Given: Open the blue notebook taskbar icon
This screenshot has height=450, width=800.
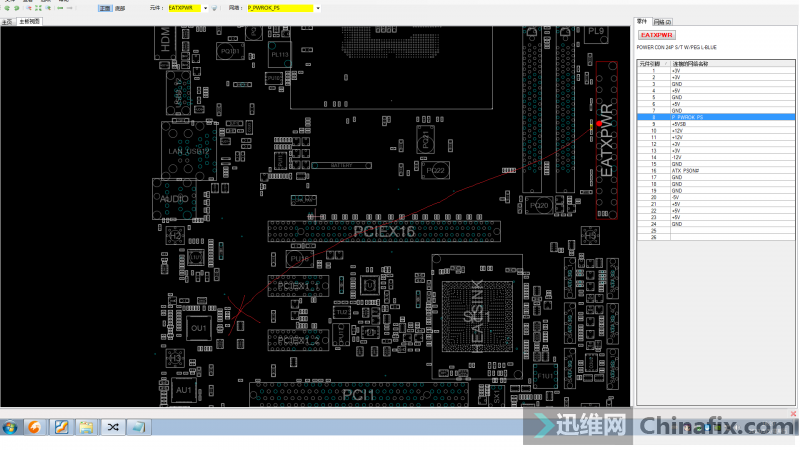Looking at the screenshot, I should (x=138, y=427).
